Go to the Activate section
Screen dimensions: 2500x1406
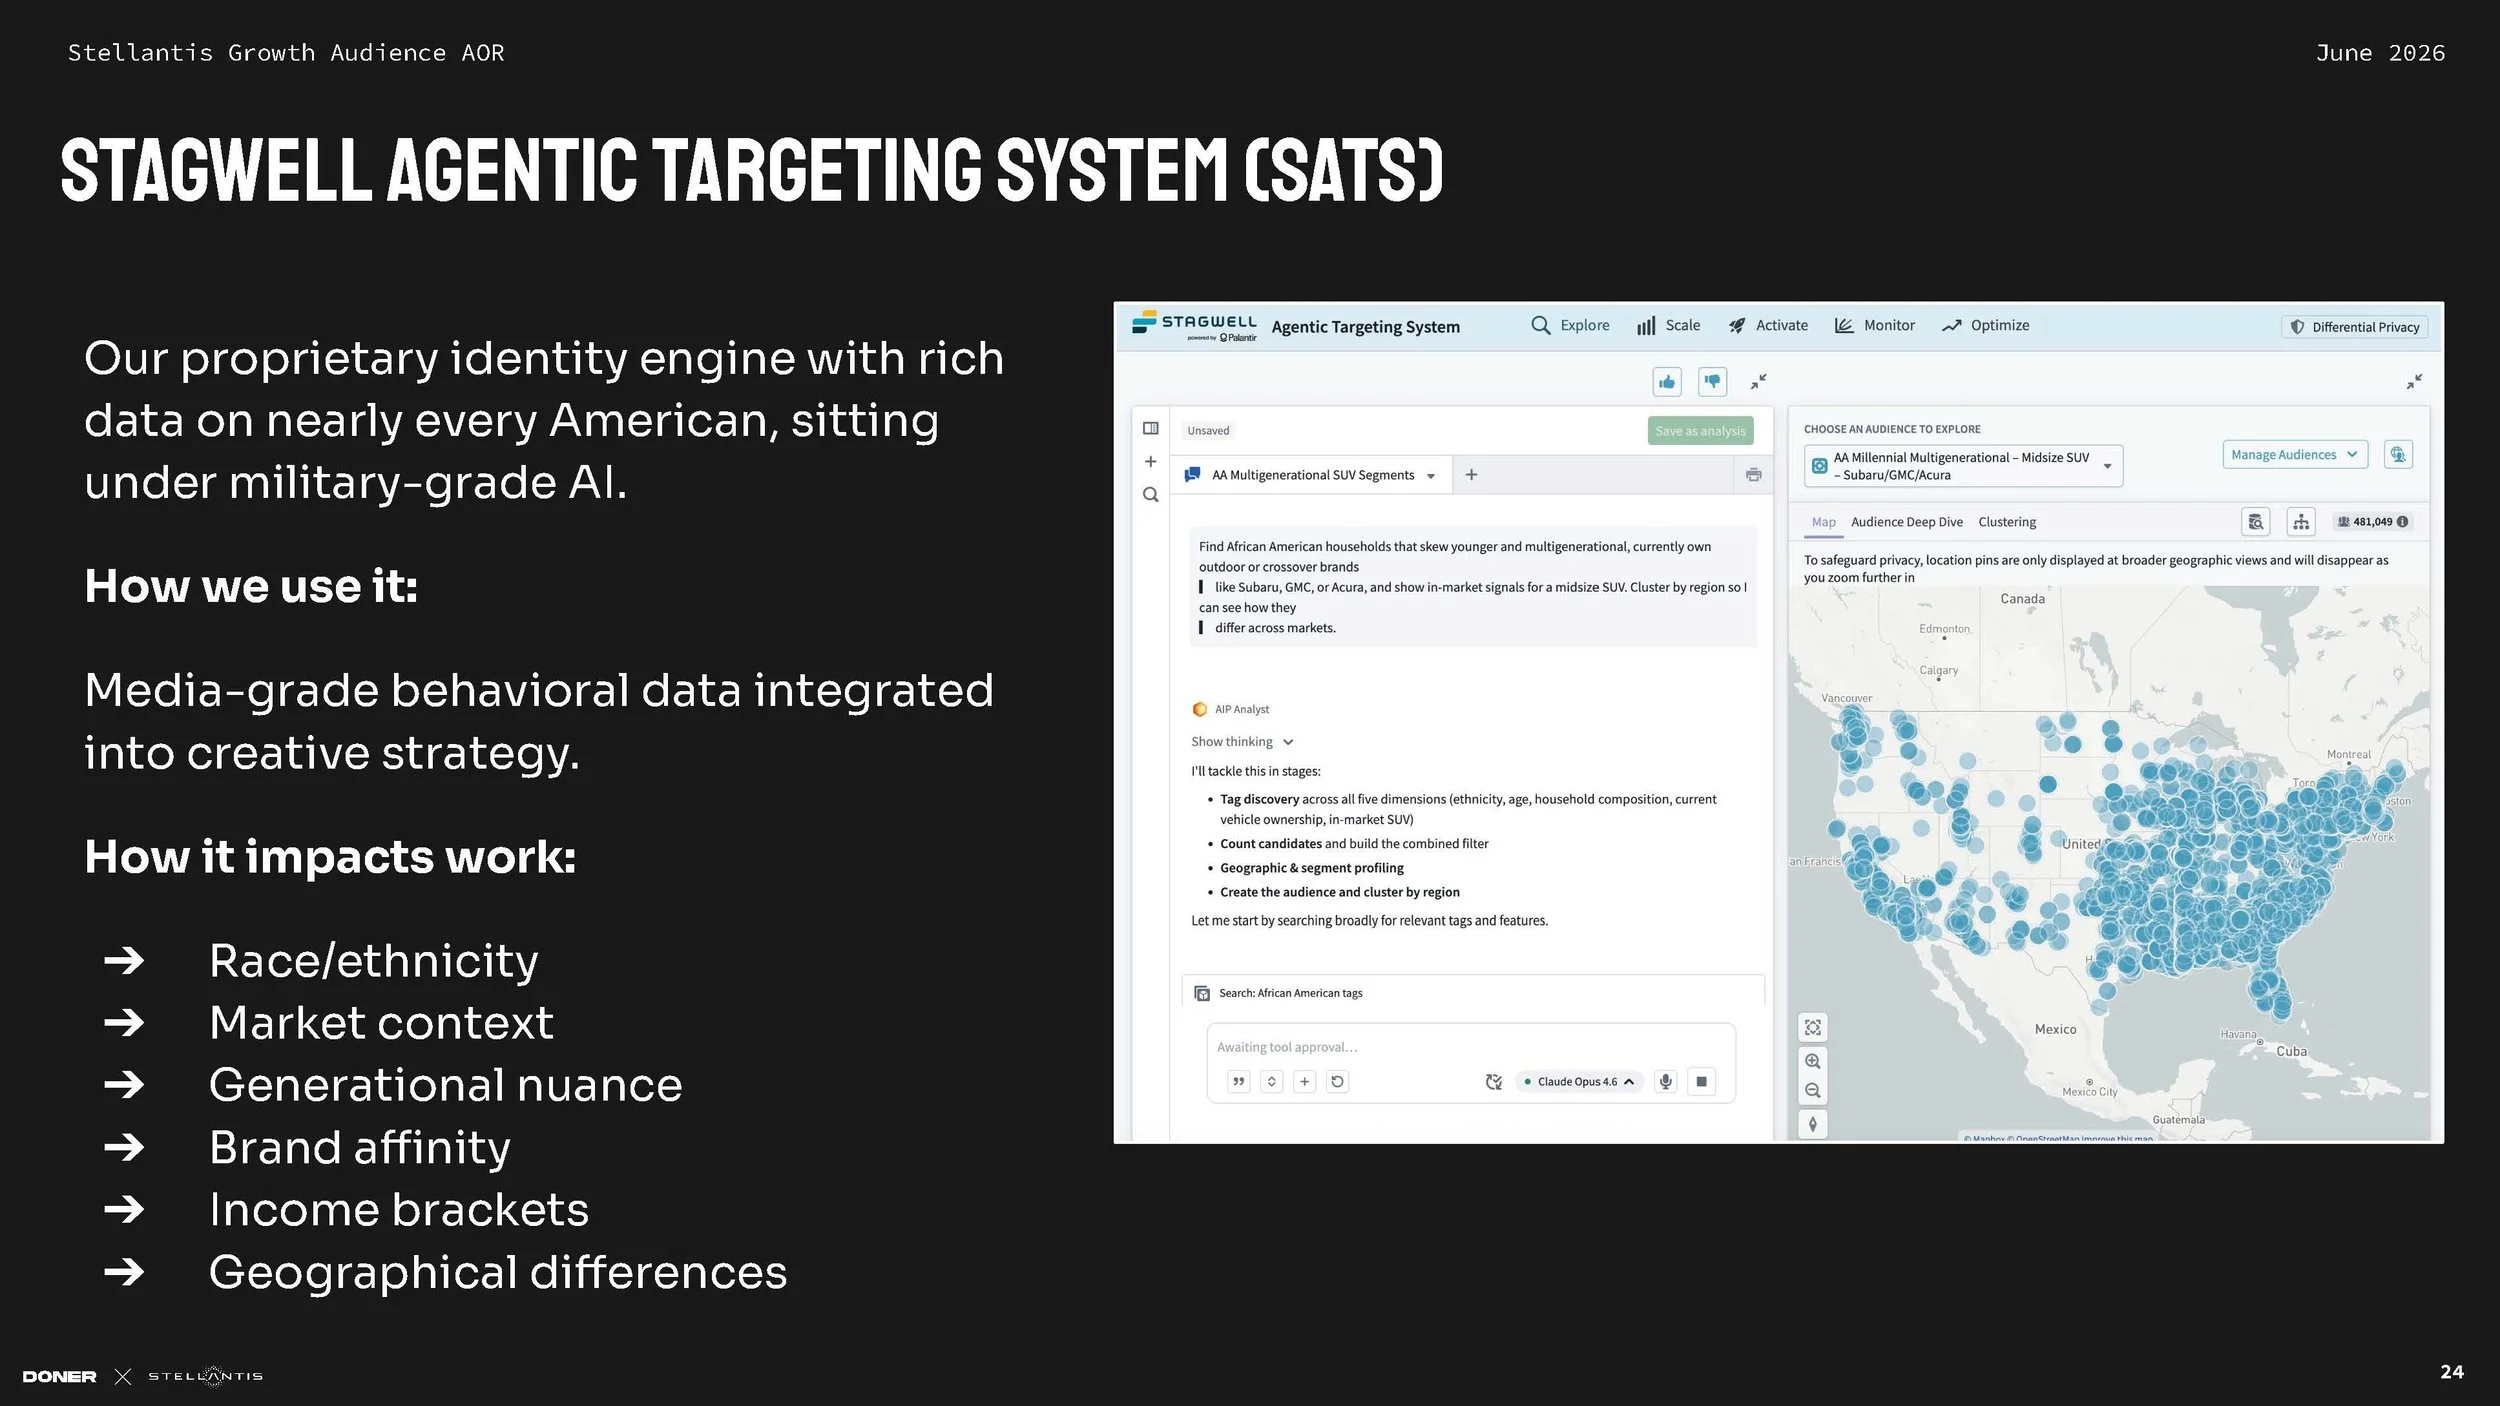pos(1768,326)
